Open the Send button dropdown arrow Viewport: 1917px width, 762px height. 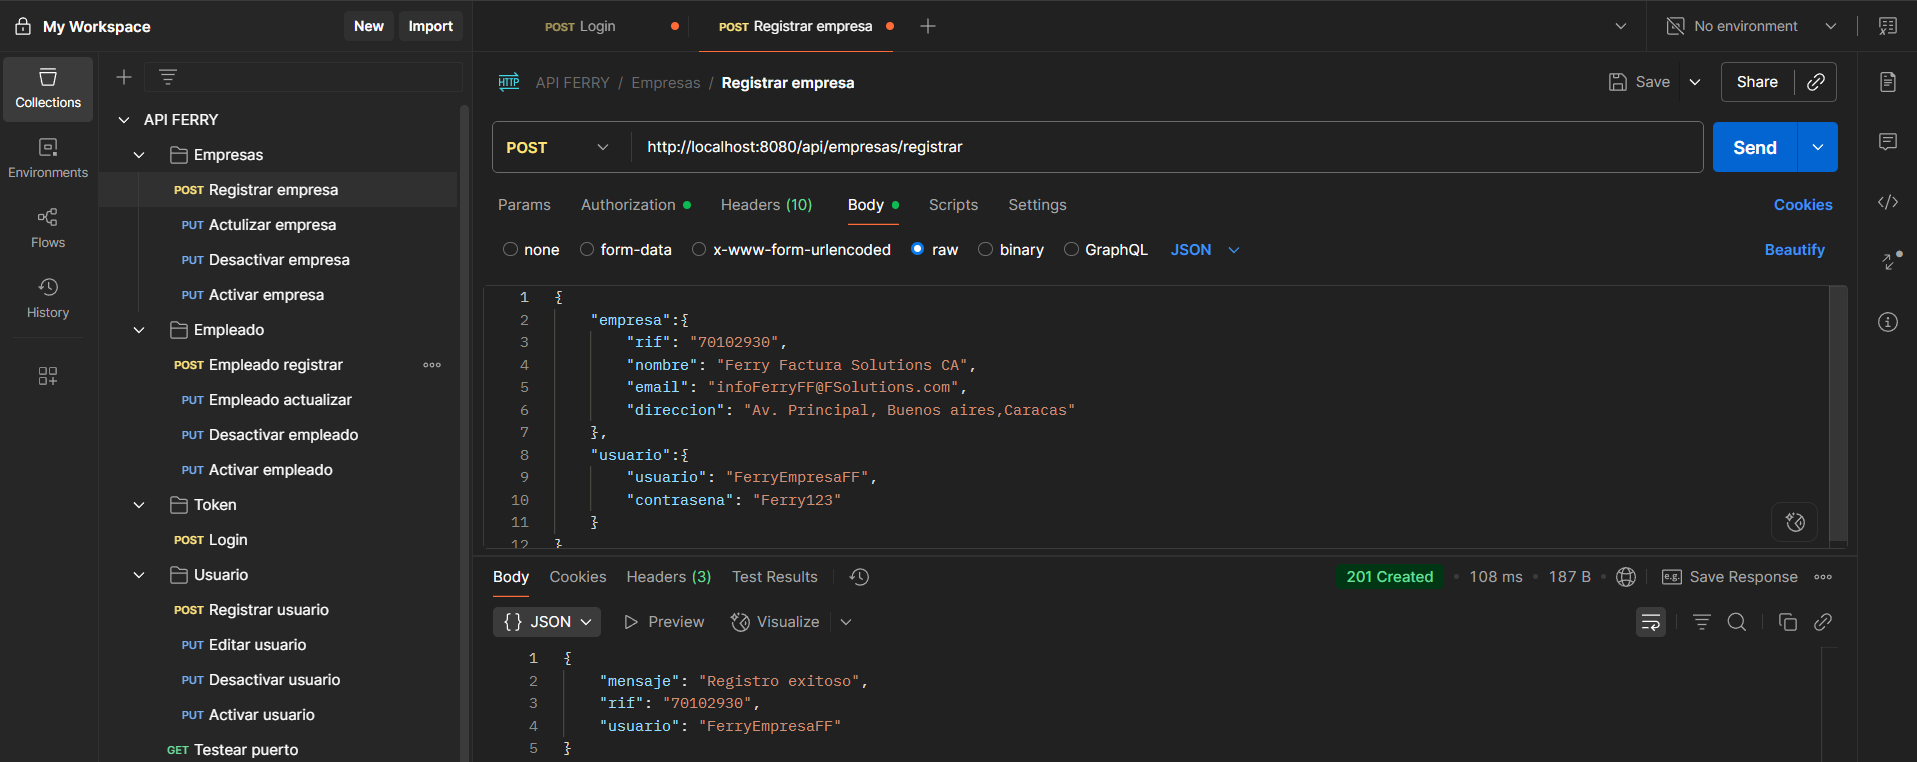tap(1818, 147)
